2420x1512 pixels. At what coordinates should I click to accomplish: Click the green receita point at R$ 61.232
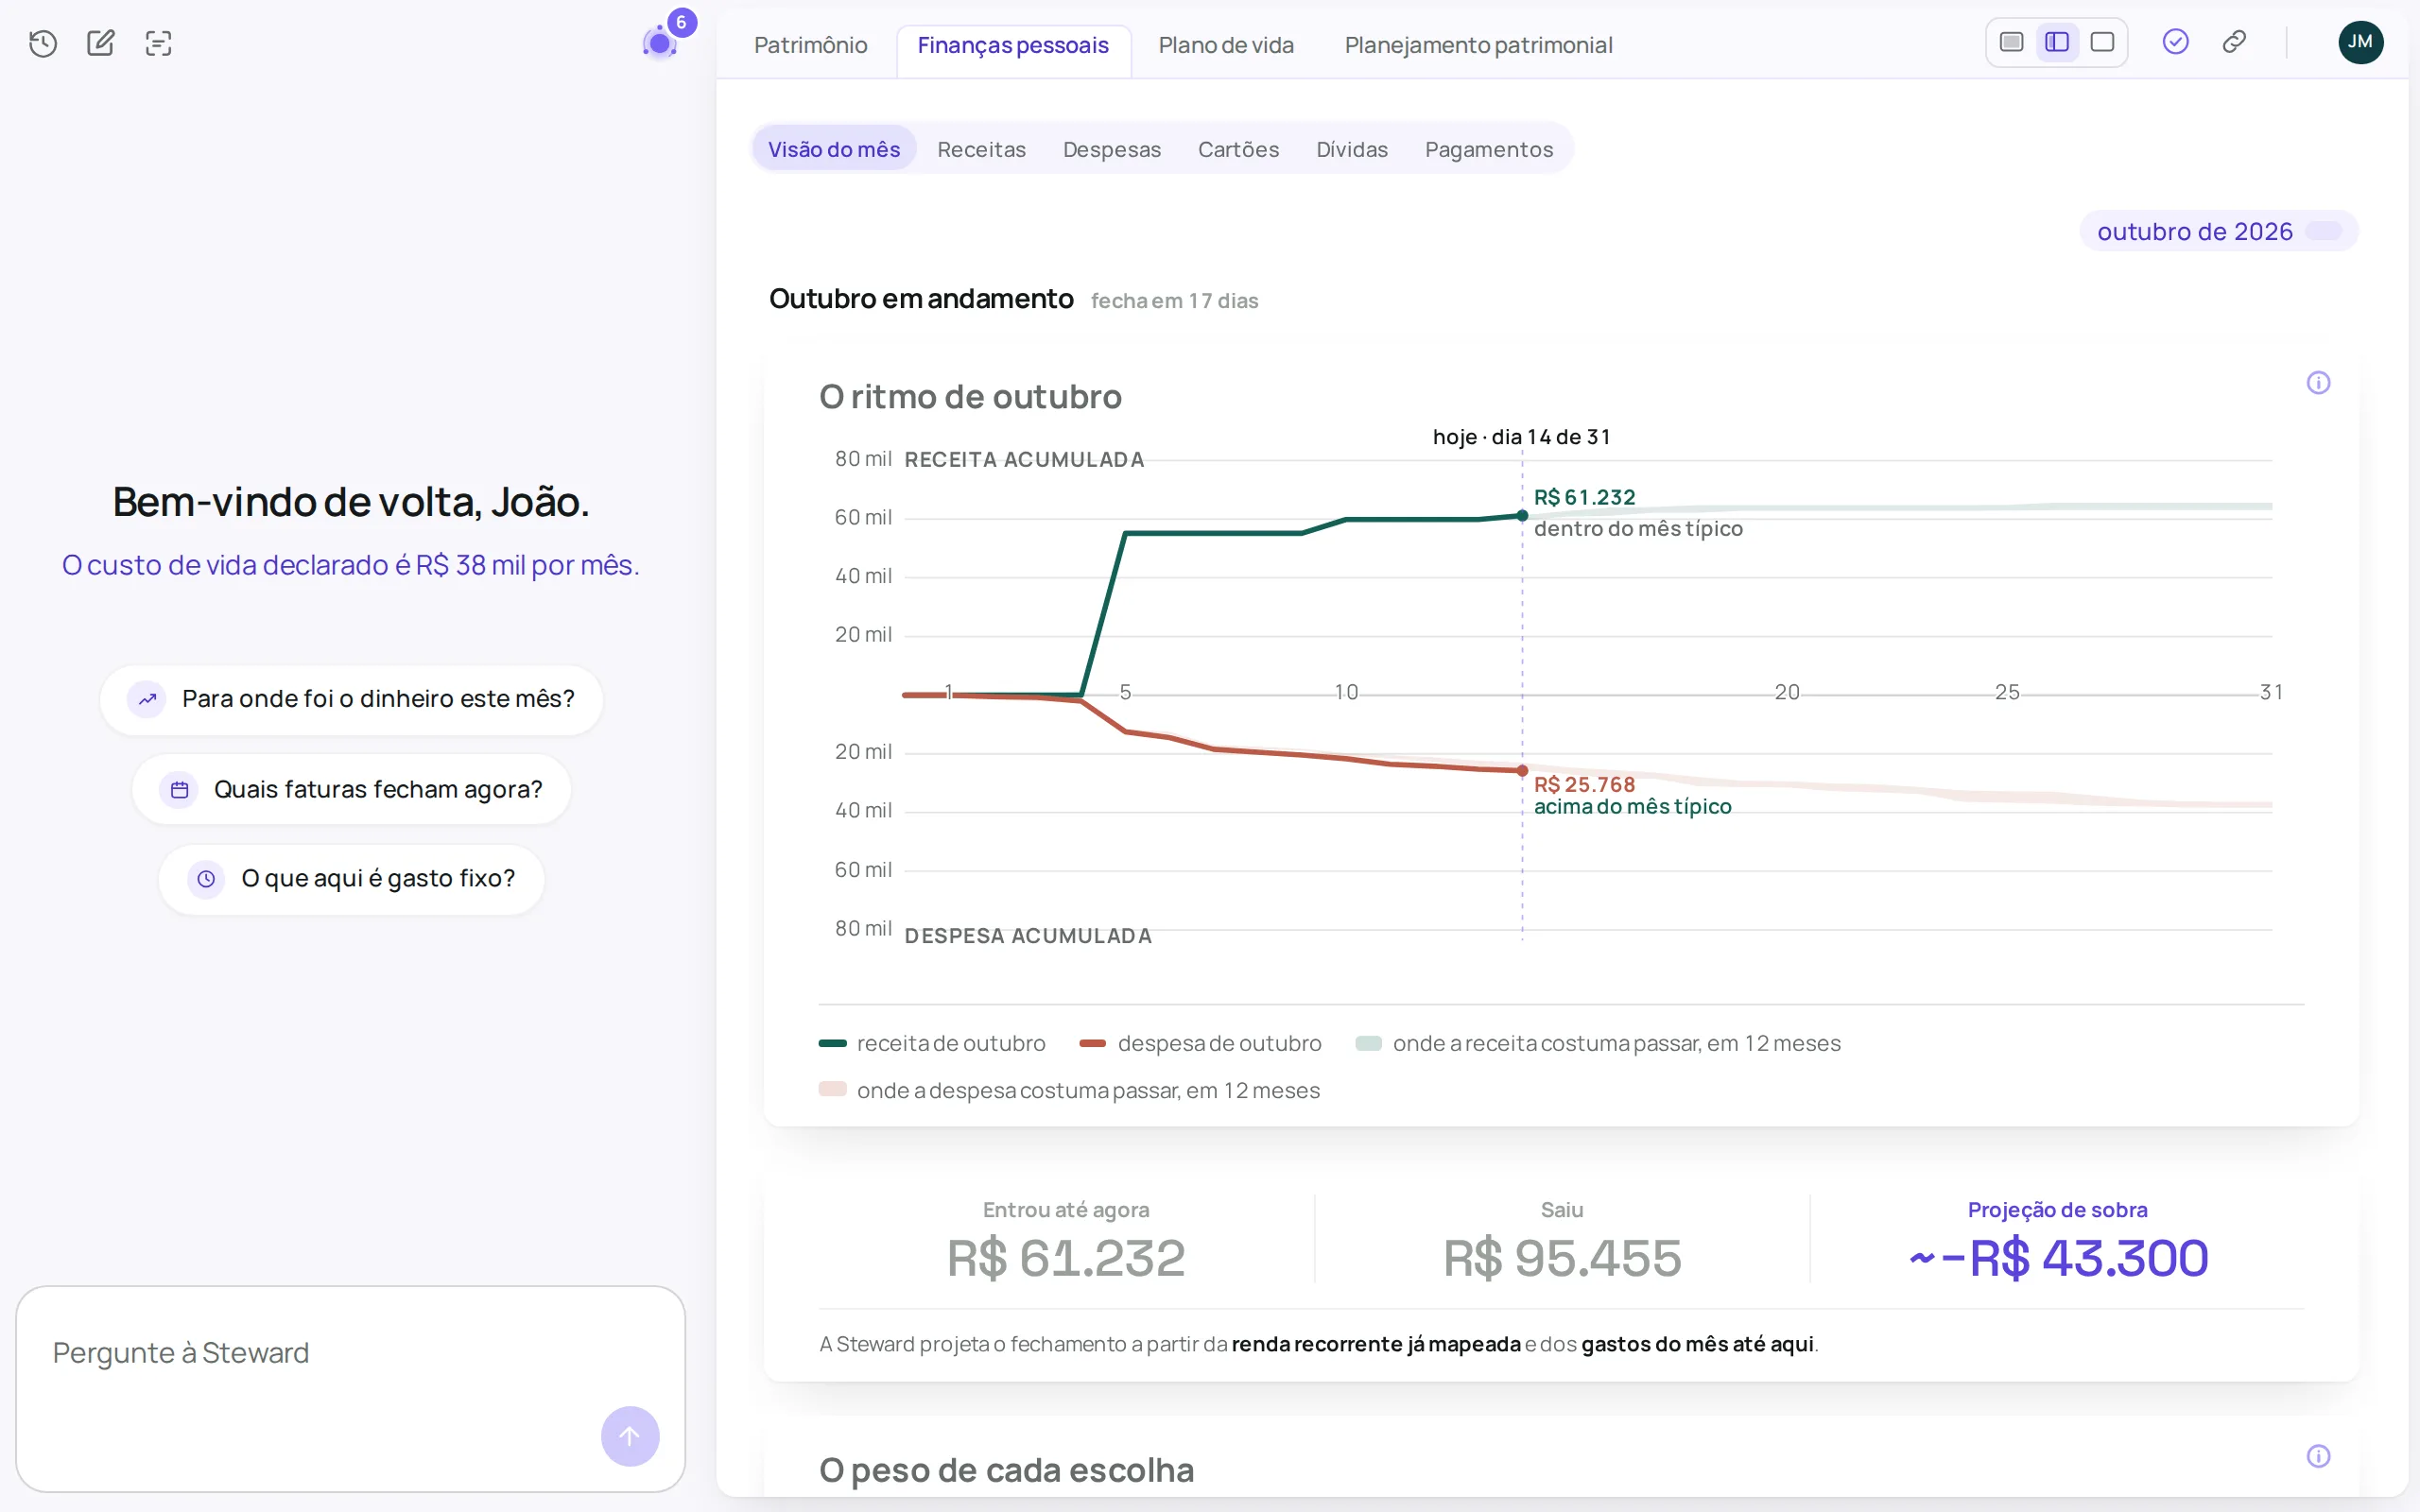point(1522,516)
